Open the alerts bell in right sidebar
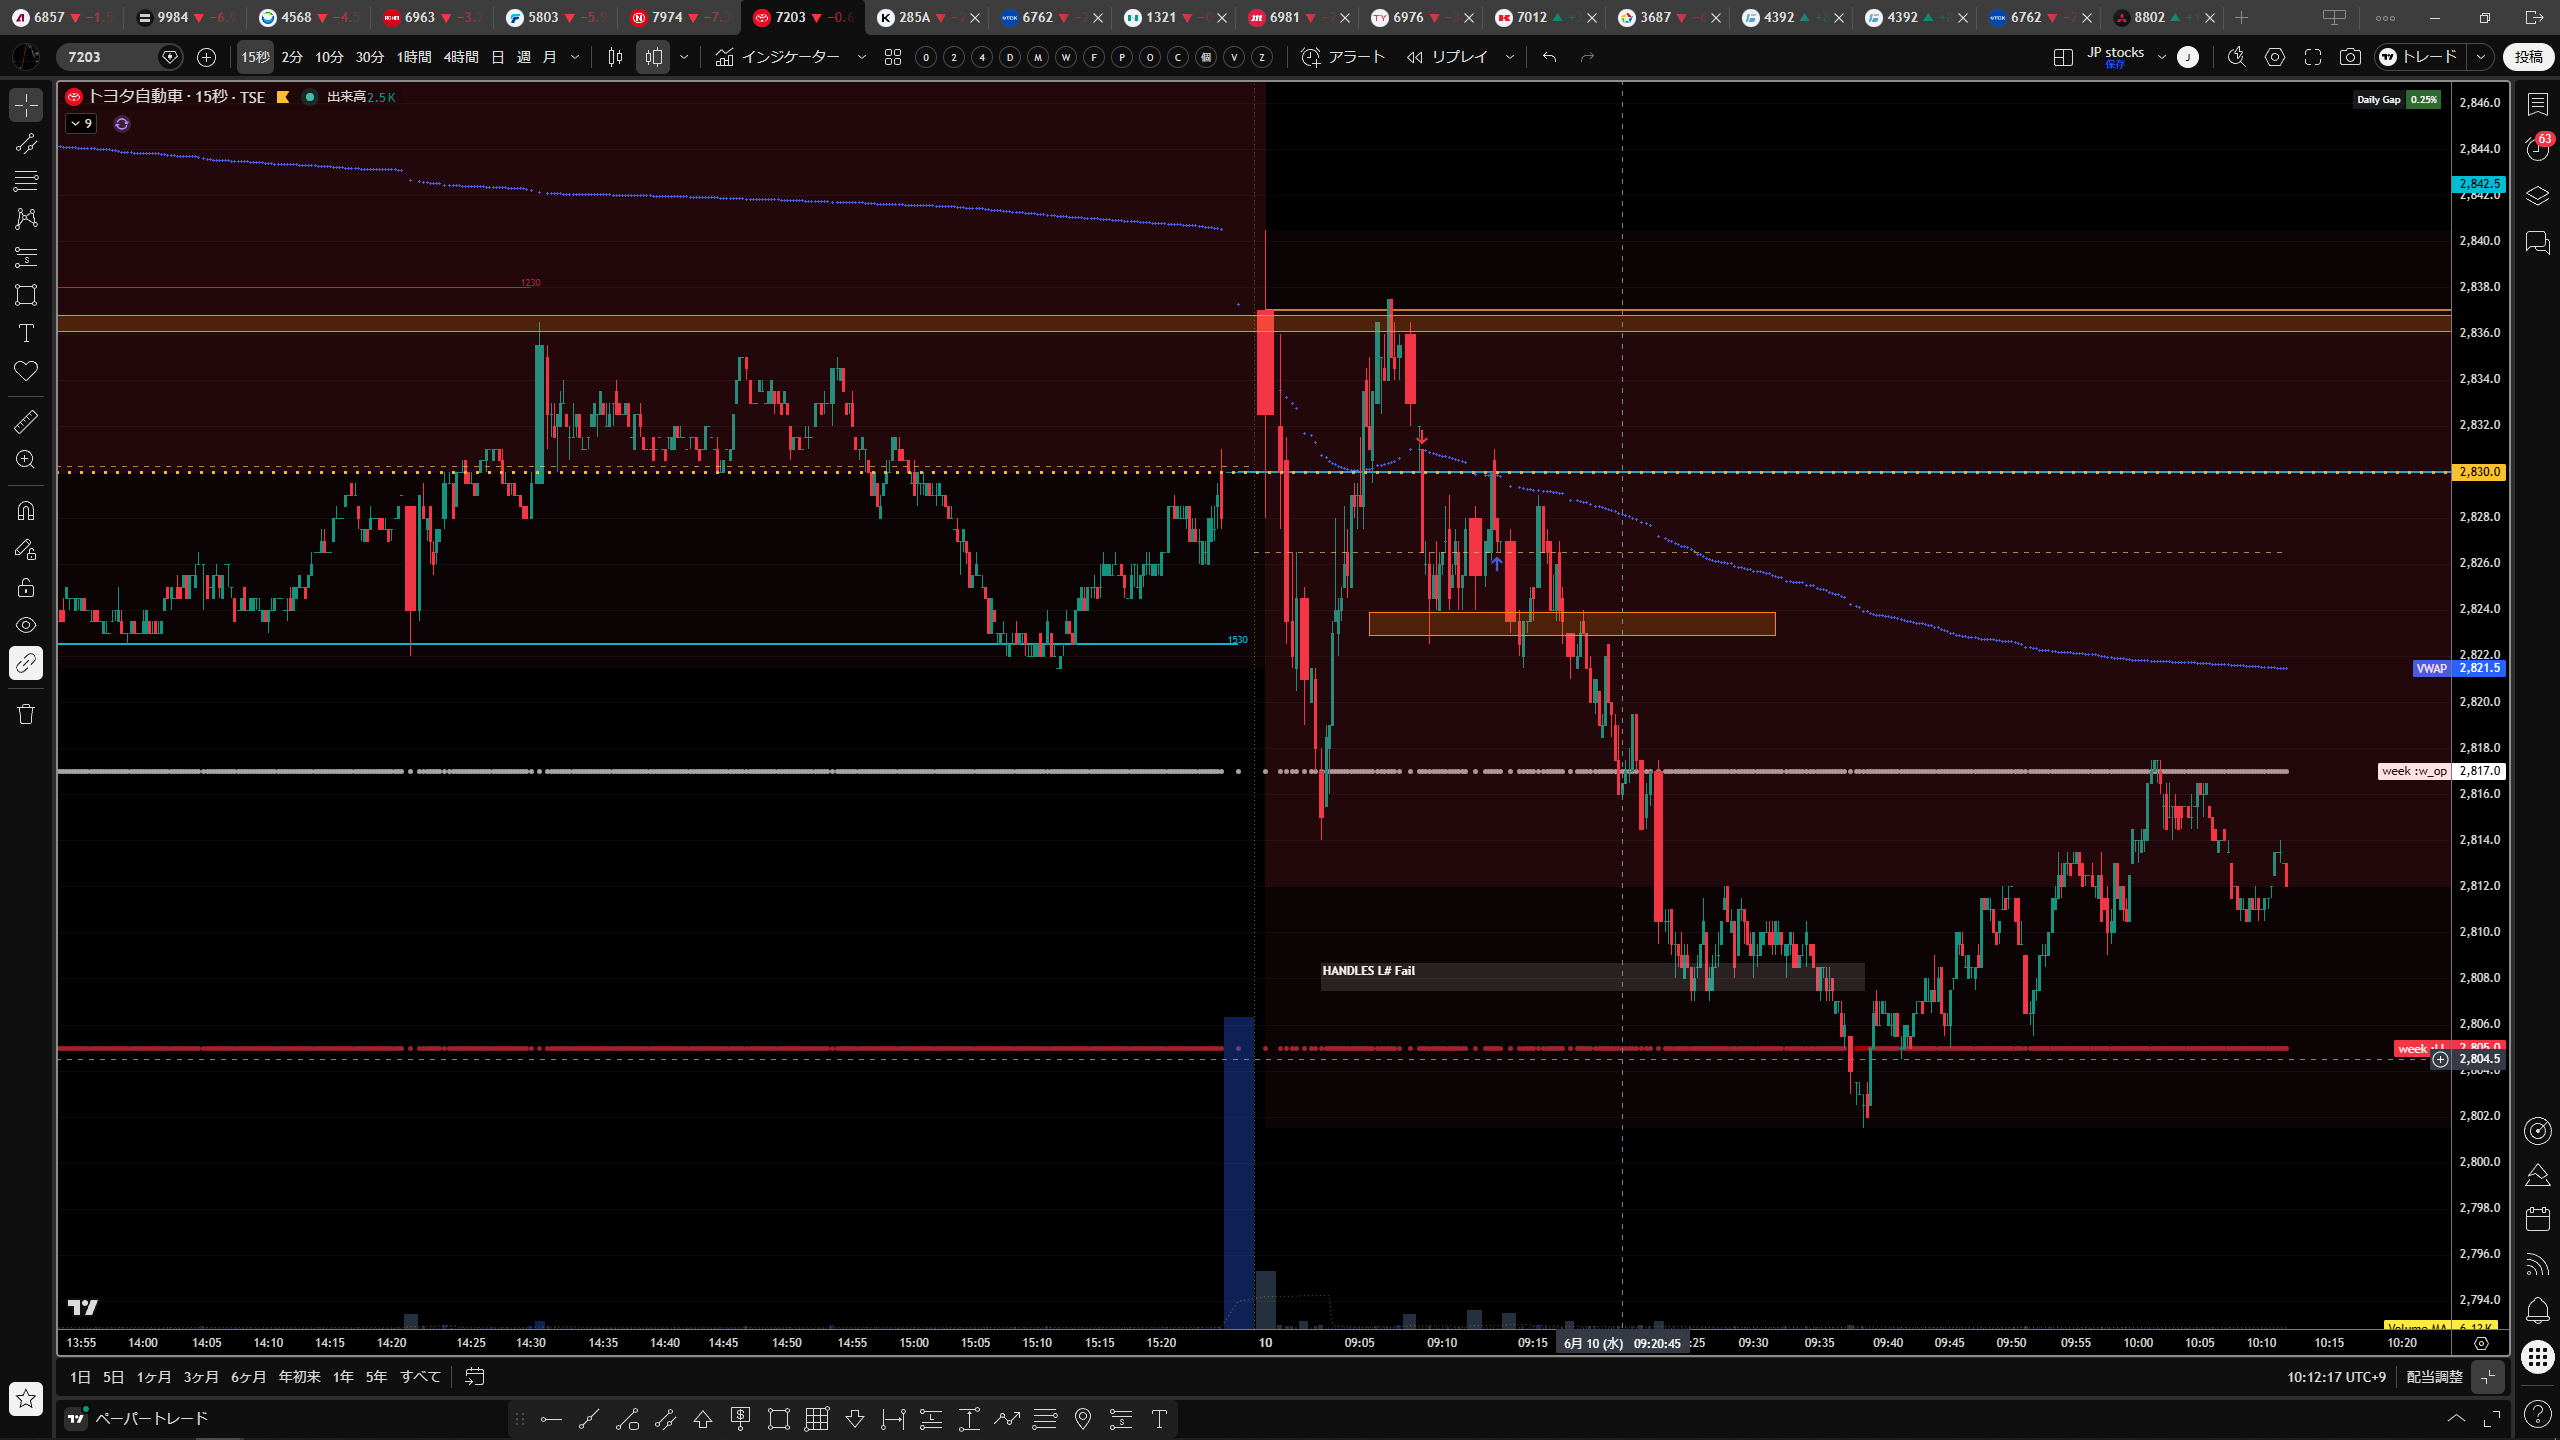The width and height of the screenshot is (2560, 1440). pyautogui.click(x=2537, y=1311)
